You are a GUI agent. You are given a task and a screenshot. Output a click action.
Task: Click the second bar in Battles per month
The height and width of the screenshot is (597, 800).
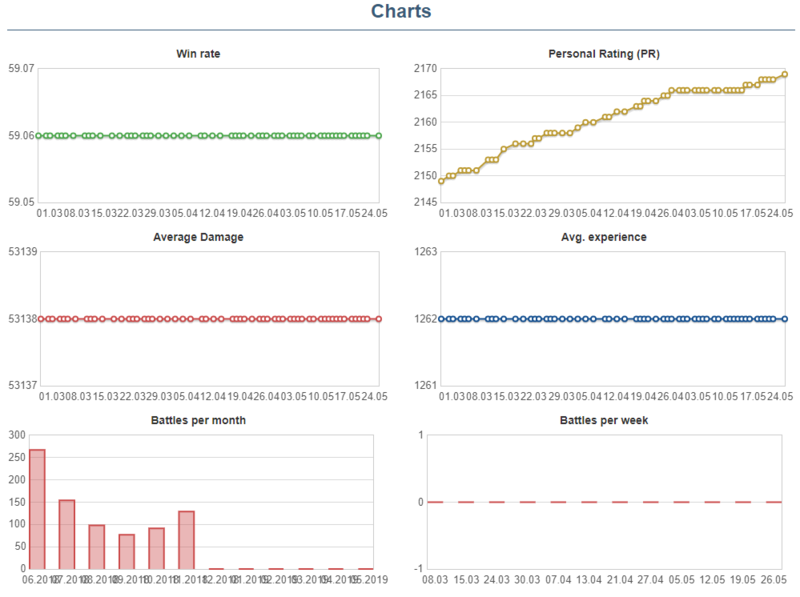coord(67,535)
